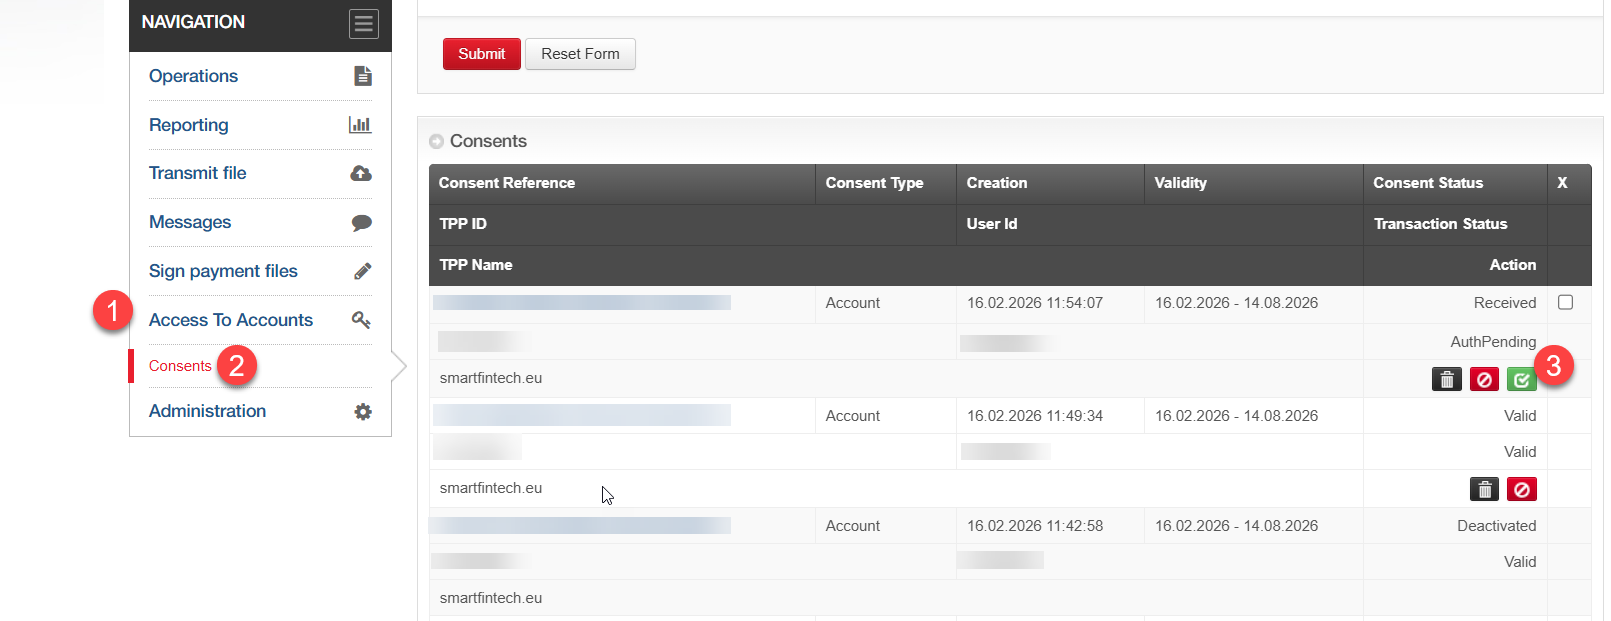Click the Reporting bar chart icon

[x=360, y=125]
